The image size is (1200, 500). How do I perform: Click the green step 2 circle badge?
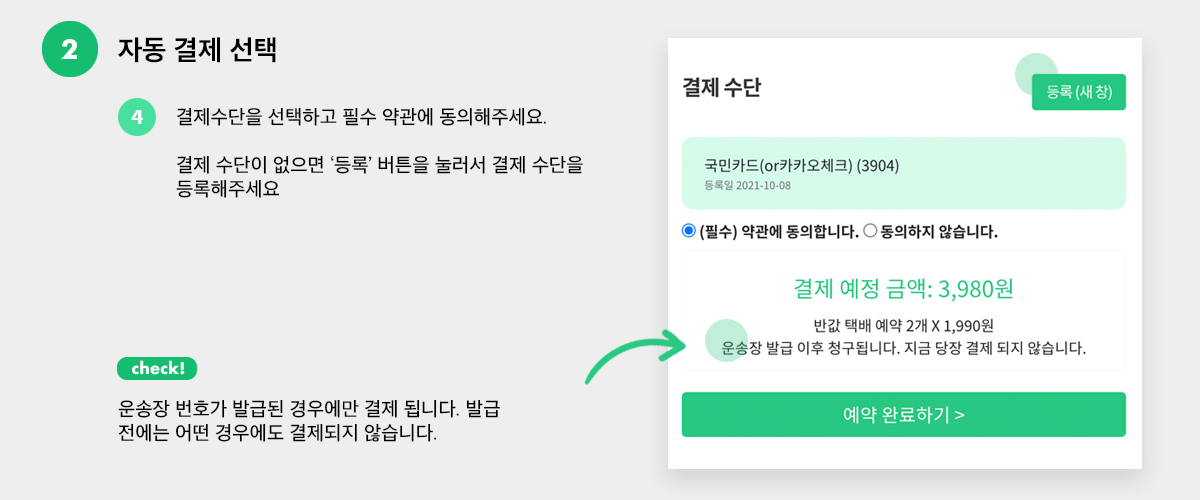(70, 49)
